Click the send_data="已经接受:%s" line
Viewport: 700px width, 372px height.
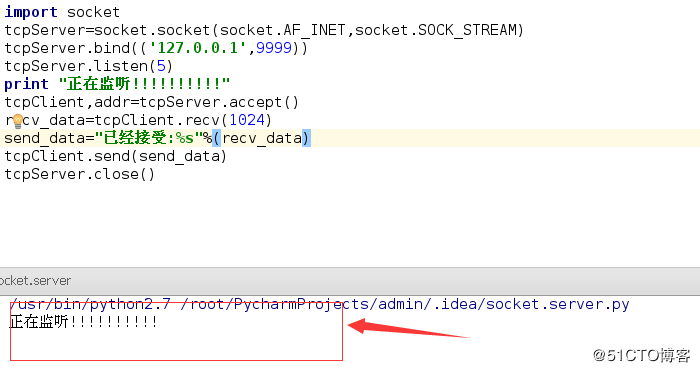[157, 138]
